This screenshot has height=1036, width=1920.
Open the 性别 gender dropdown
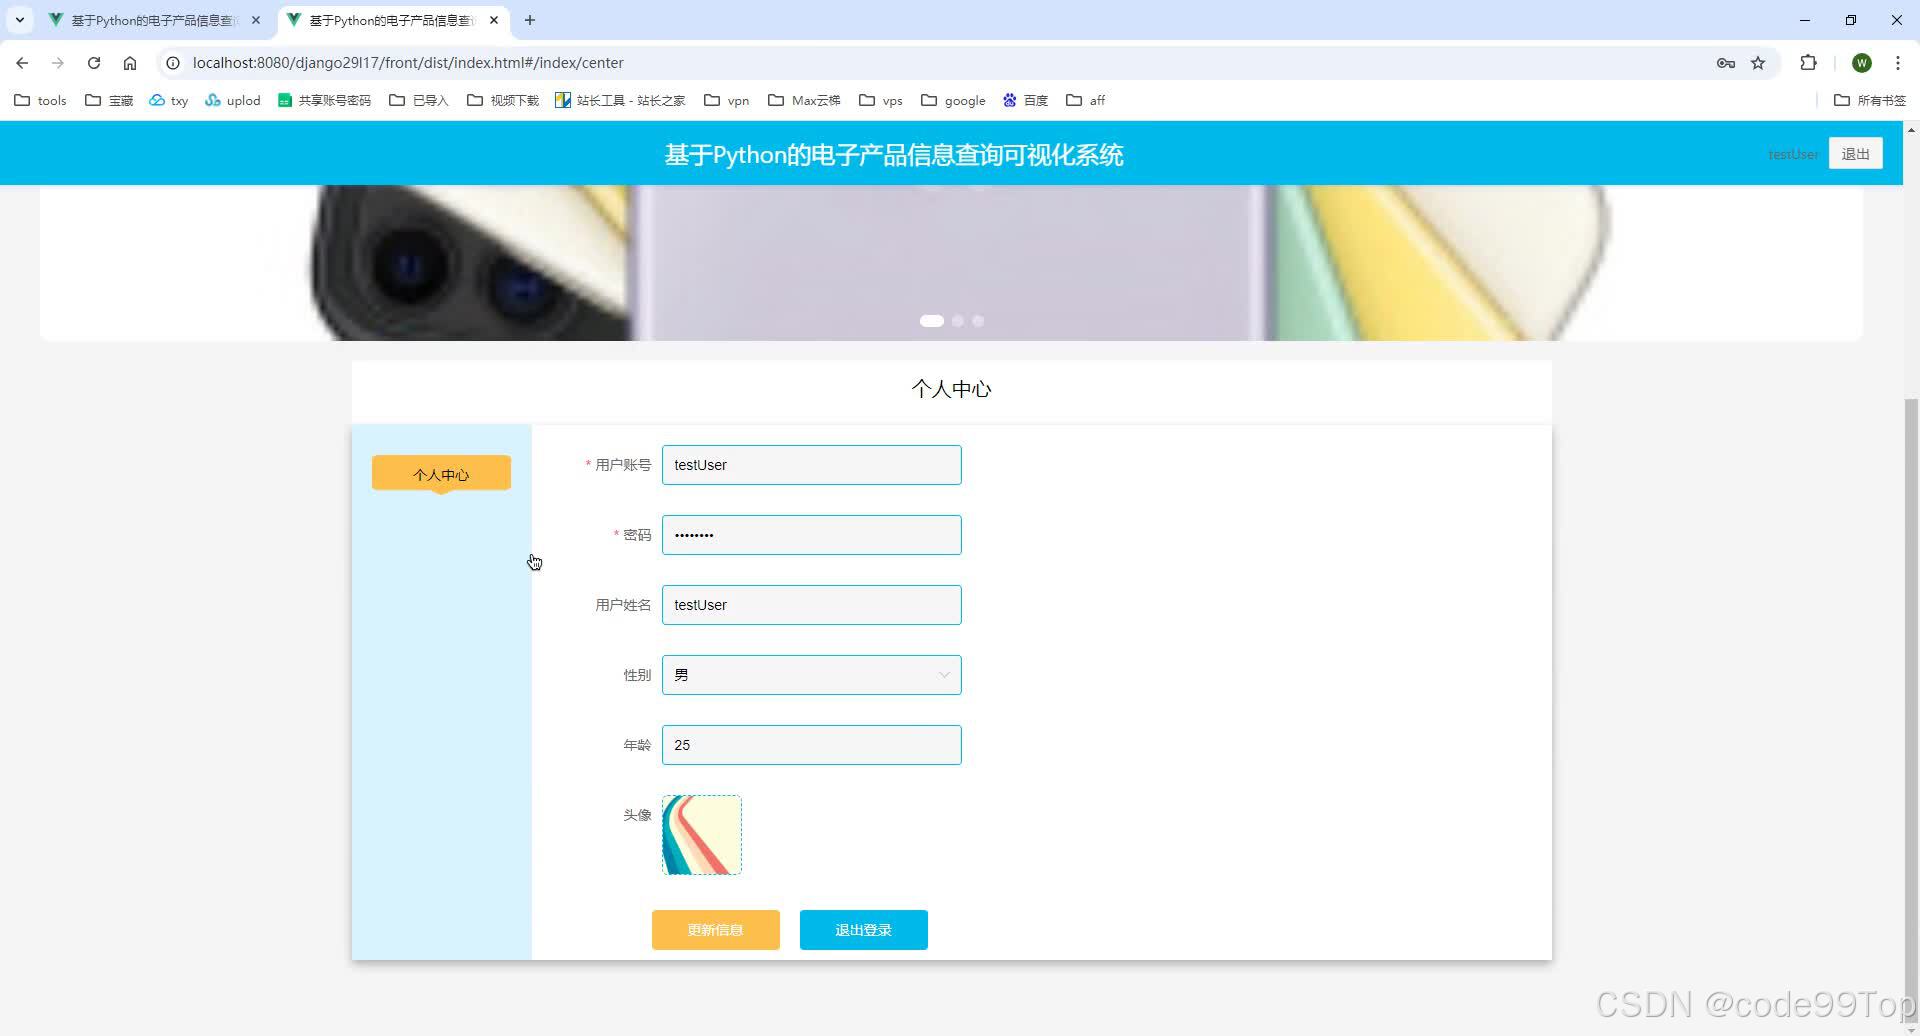pyautogui.click(x=811, y=674)
